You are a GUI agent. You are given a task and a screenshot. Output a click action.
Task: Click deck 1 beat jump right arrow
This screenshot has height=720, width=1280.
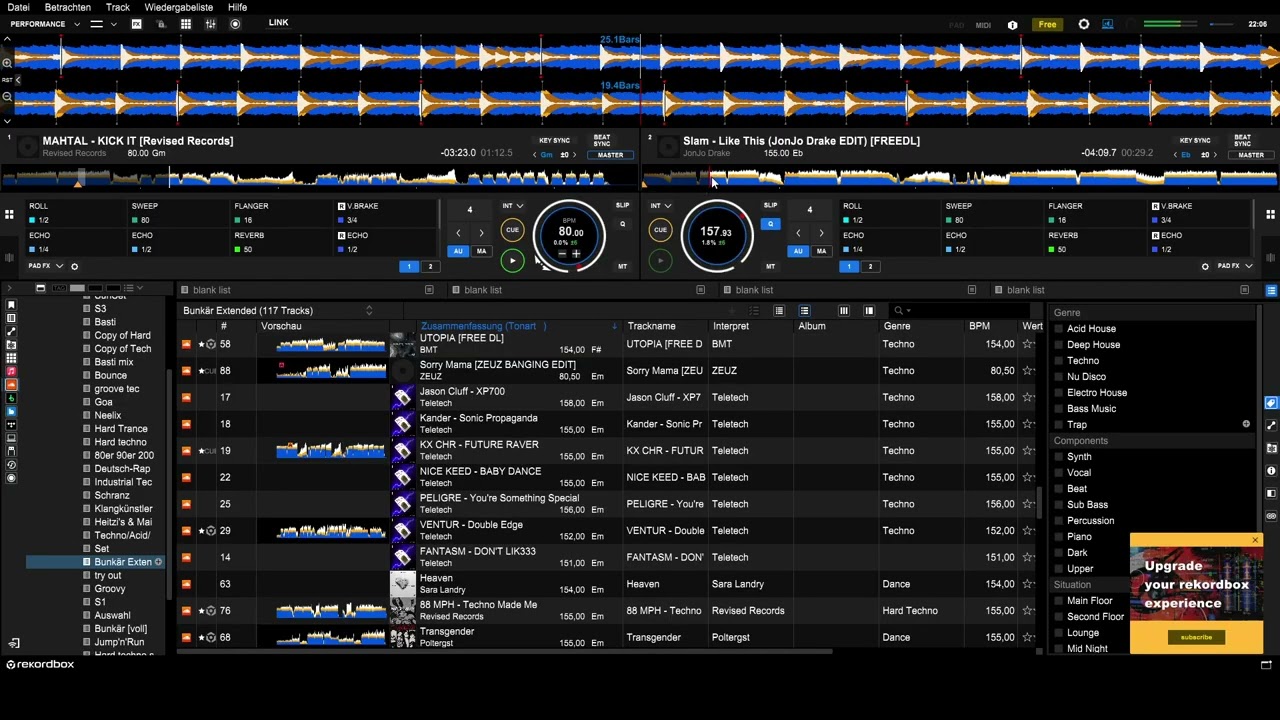[481, 233]
